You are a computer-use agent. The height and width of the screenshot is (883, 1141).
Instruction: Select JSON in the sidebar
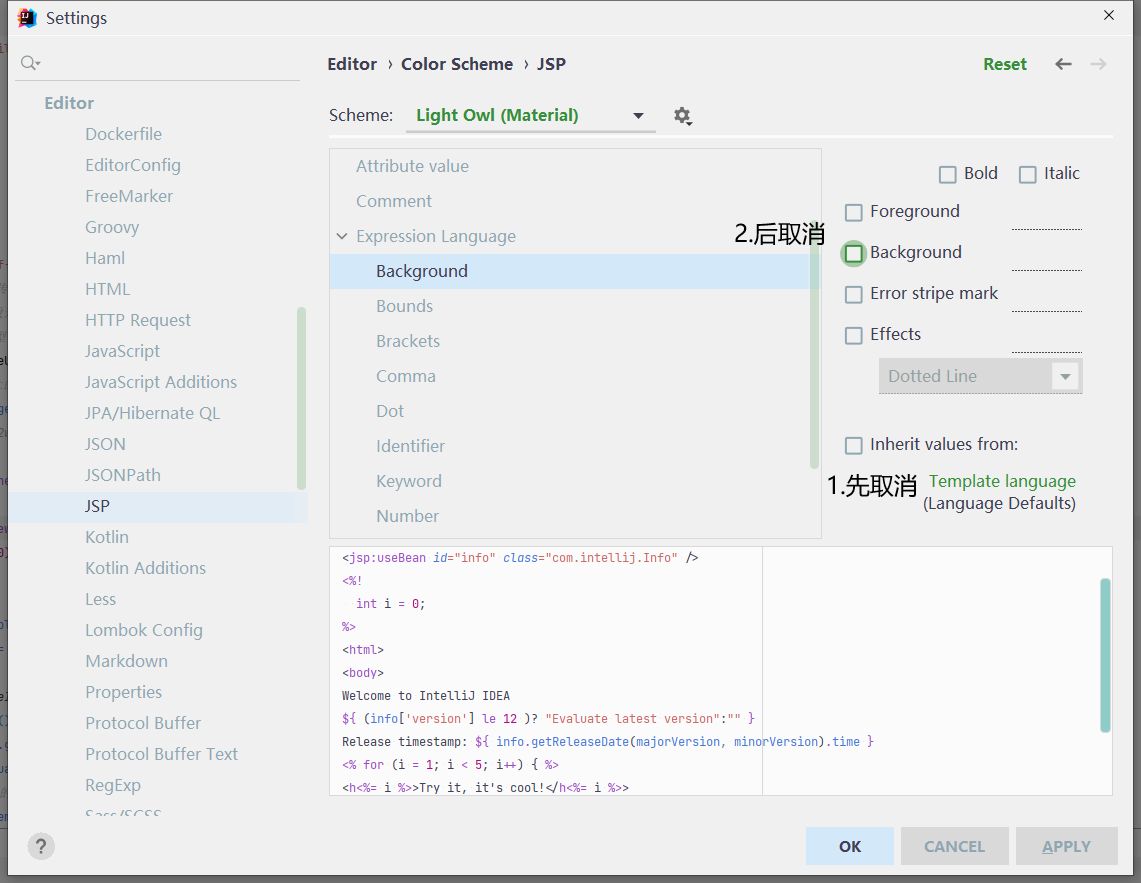click(105, 444)
